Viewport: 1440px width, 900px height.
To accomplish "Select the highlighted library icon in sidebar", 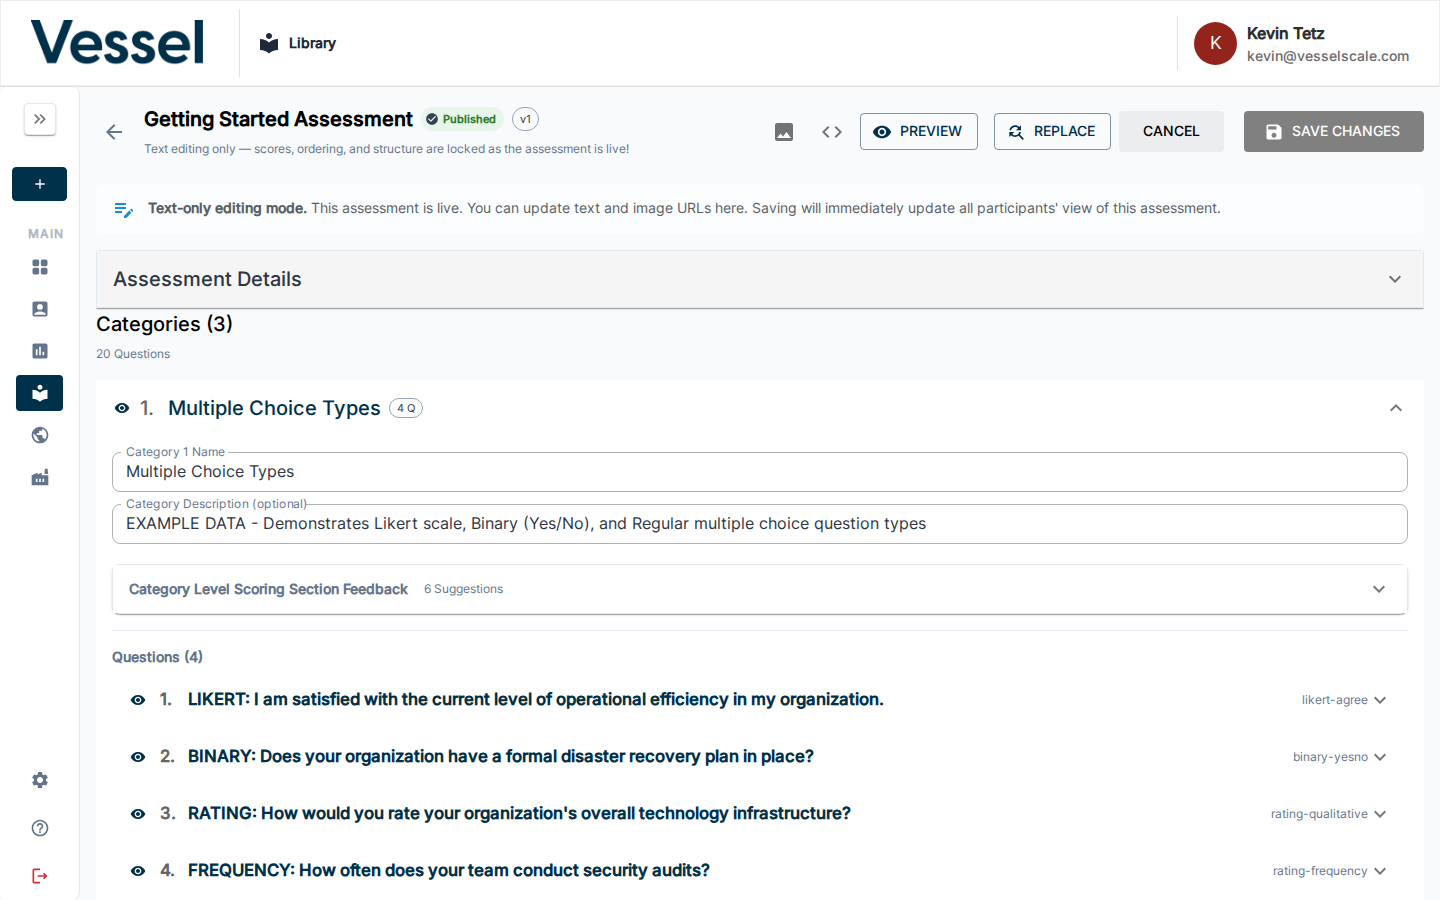I will [40, 393].
